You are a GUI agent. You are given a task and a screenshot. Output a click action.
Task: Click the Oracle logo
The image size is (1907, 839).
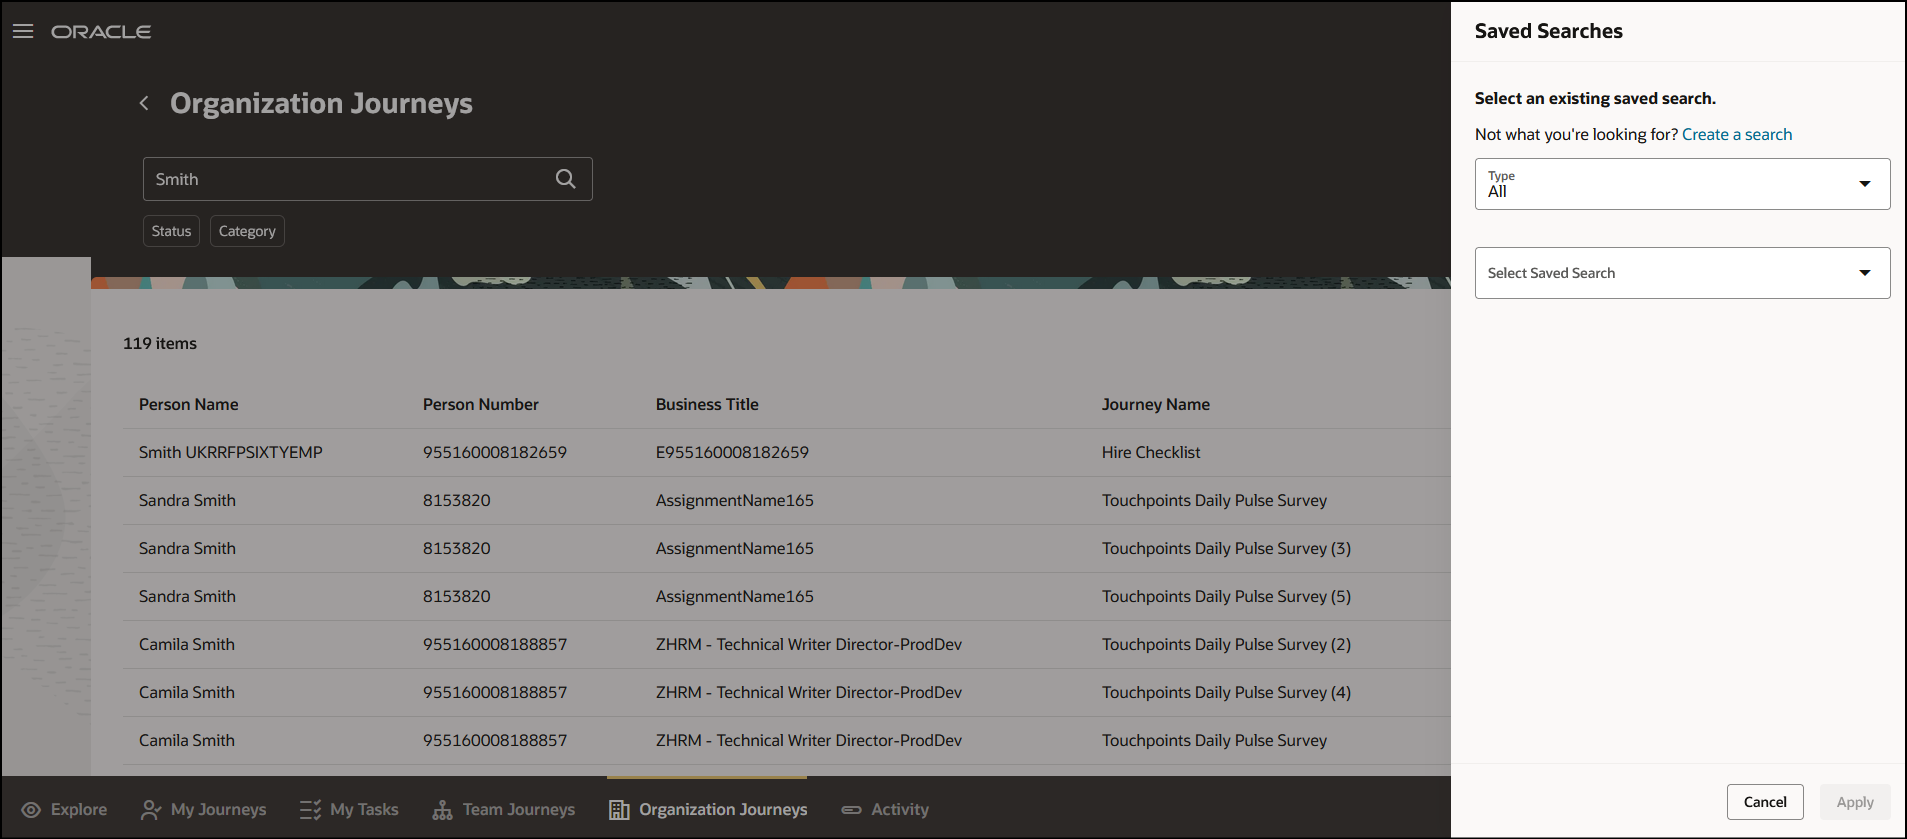(101, 32)
